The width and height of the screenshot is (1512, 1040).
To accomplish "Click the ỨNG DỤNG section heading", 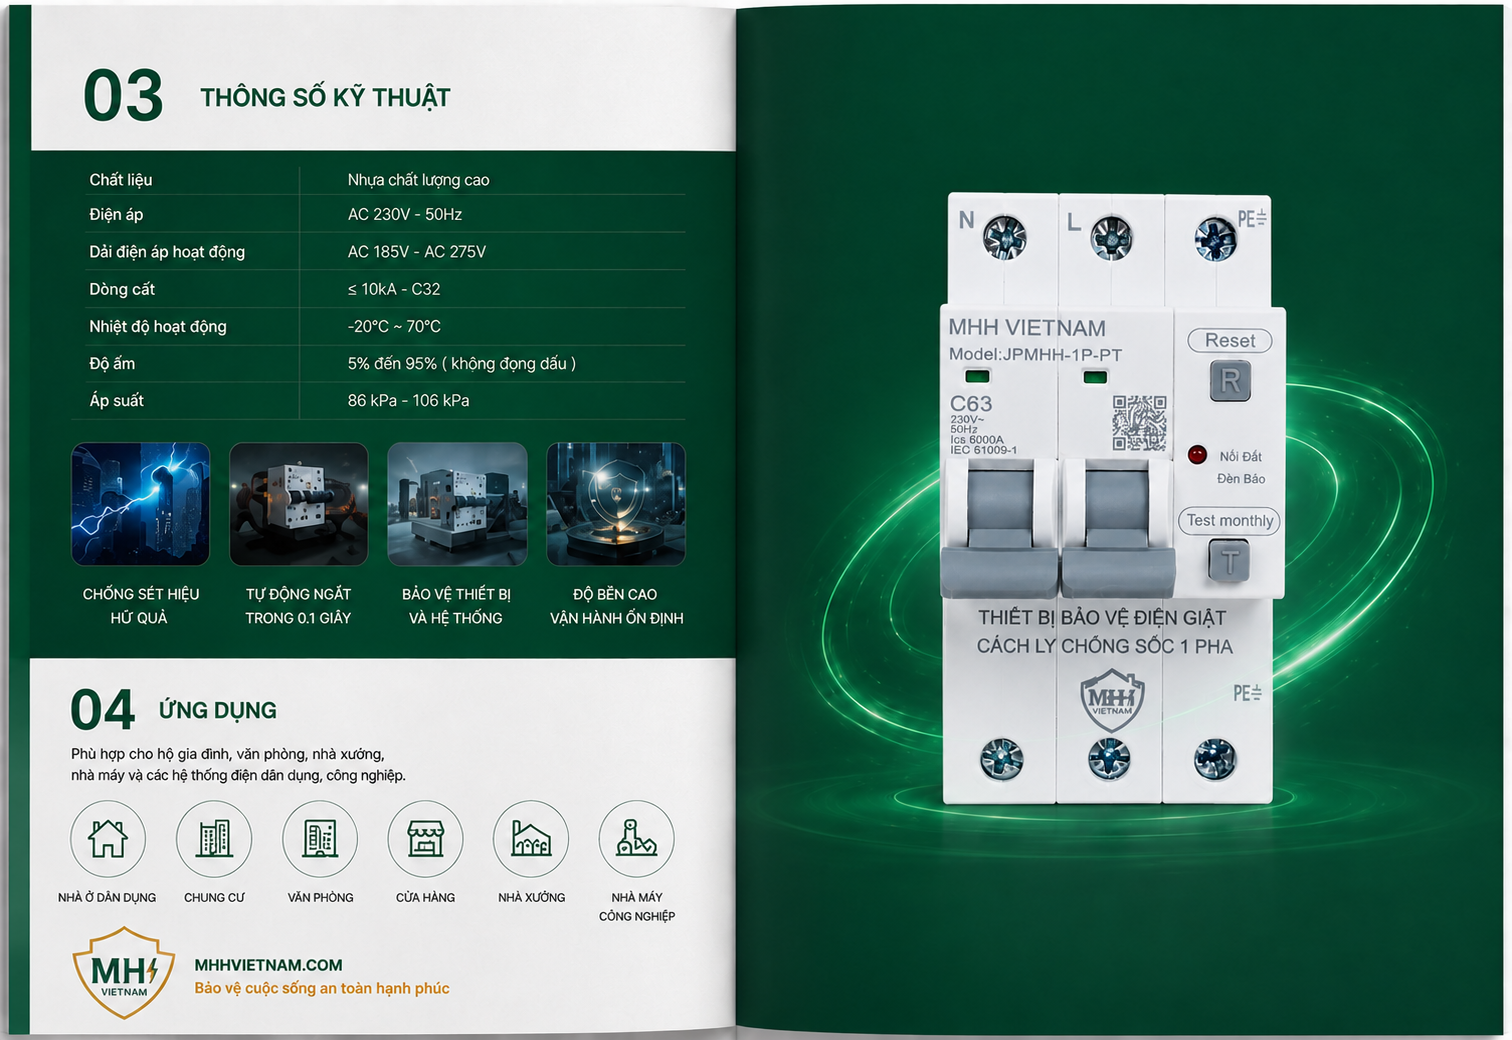I will pyautogui.click(x=217, y=710).
